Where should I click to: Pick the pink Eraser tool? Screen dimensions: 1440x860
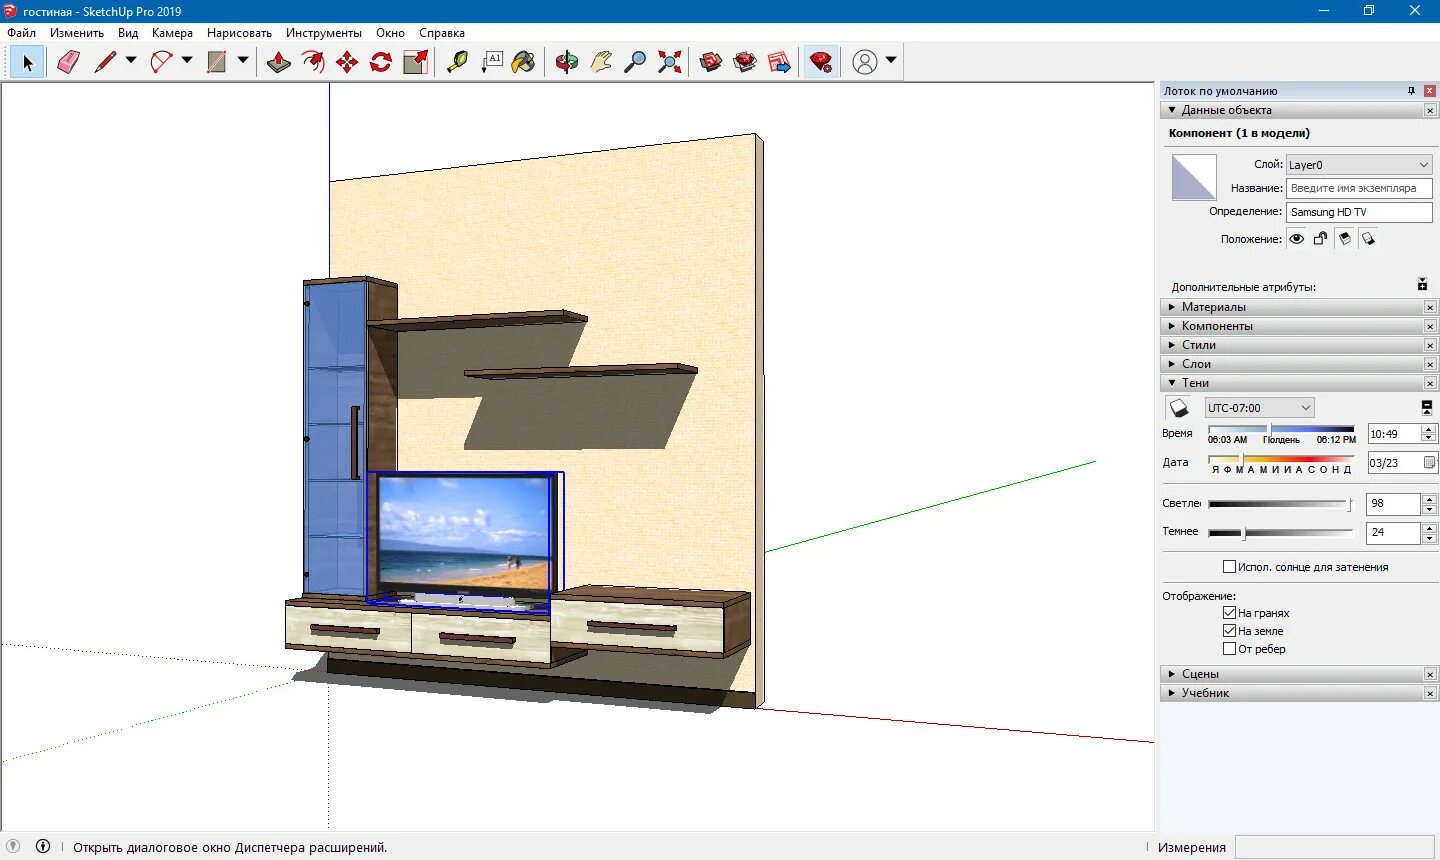tap(68, 62)
